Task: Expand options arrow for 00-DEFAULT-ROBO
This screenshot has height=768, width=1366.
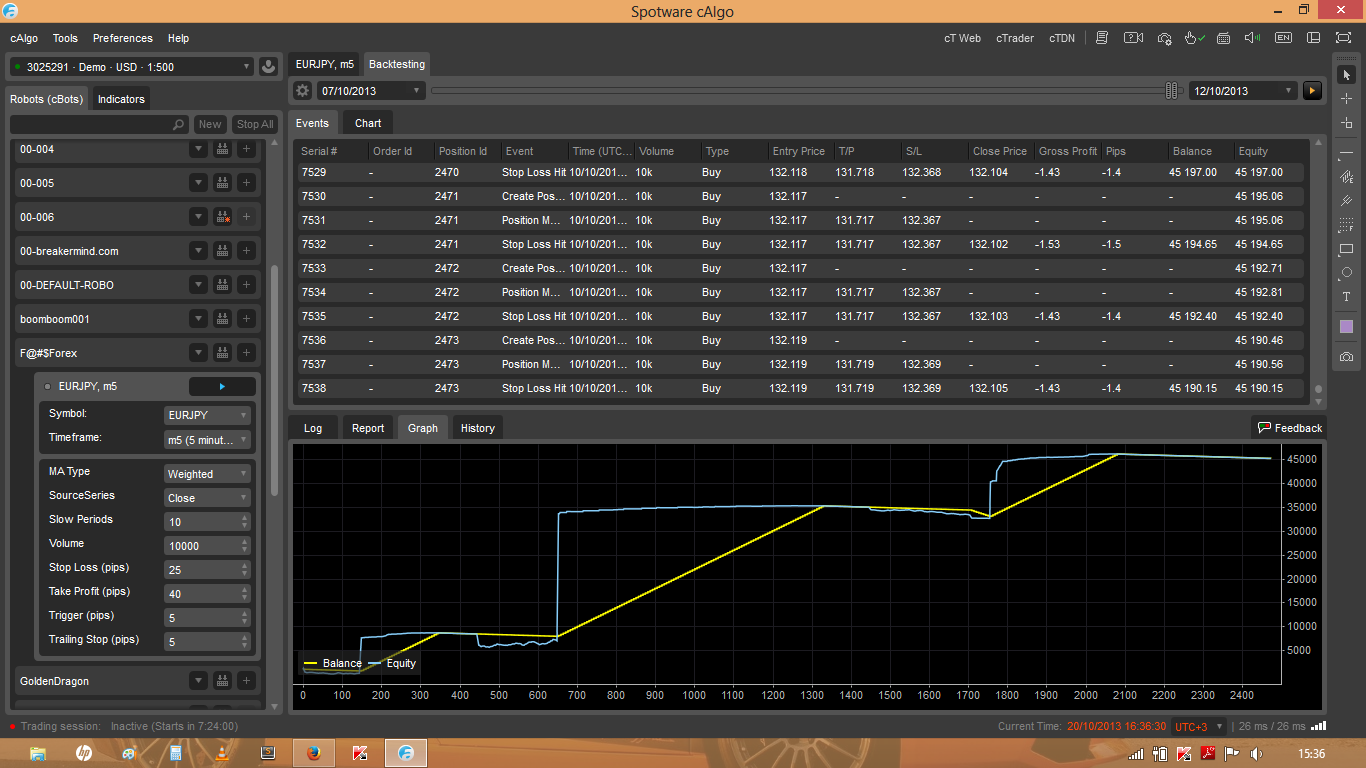Action: pos(198,286)
